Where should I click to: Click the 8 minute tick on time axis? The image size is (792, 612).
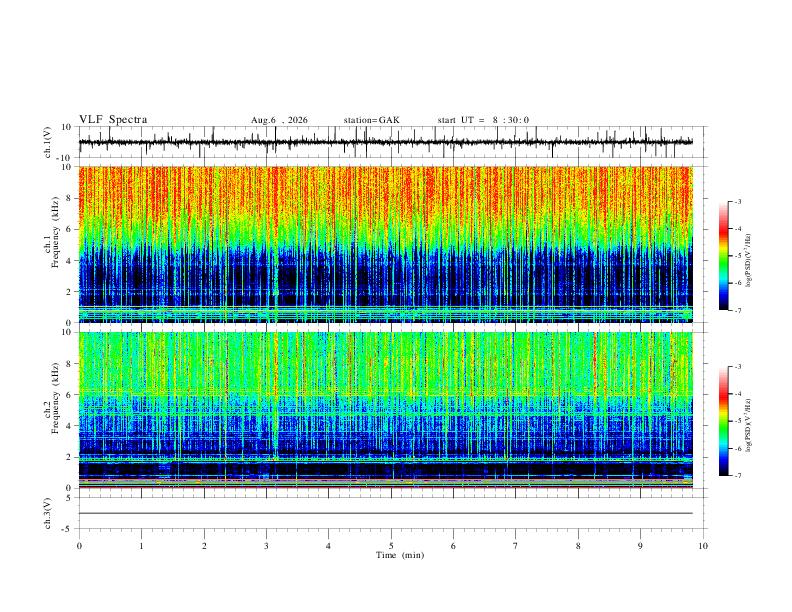click(578, 546)
